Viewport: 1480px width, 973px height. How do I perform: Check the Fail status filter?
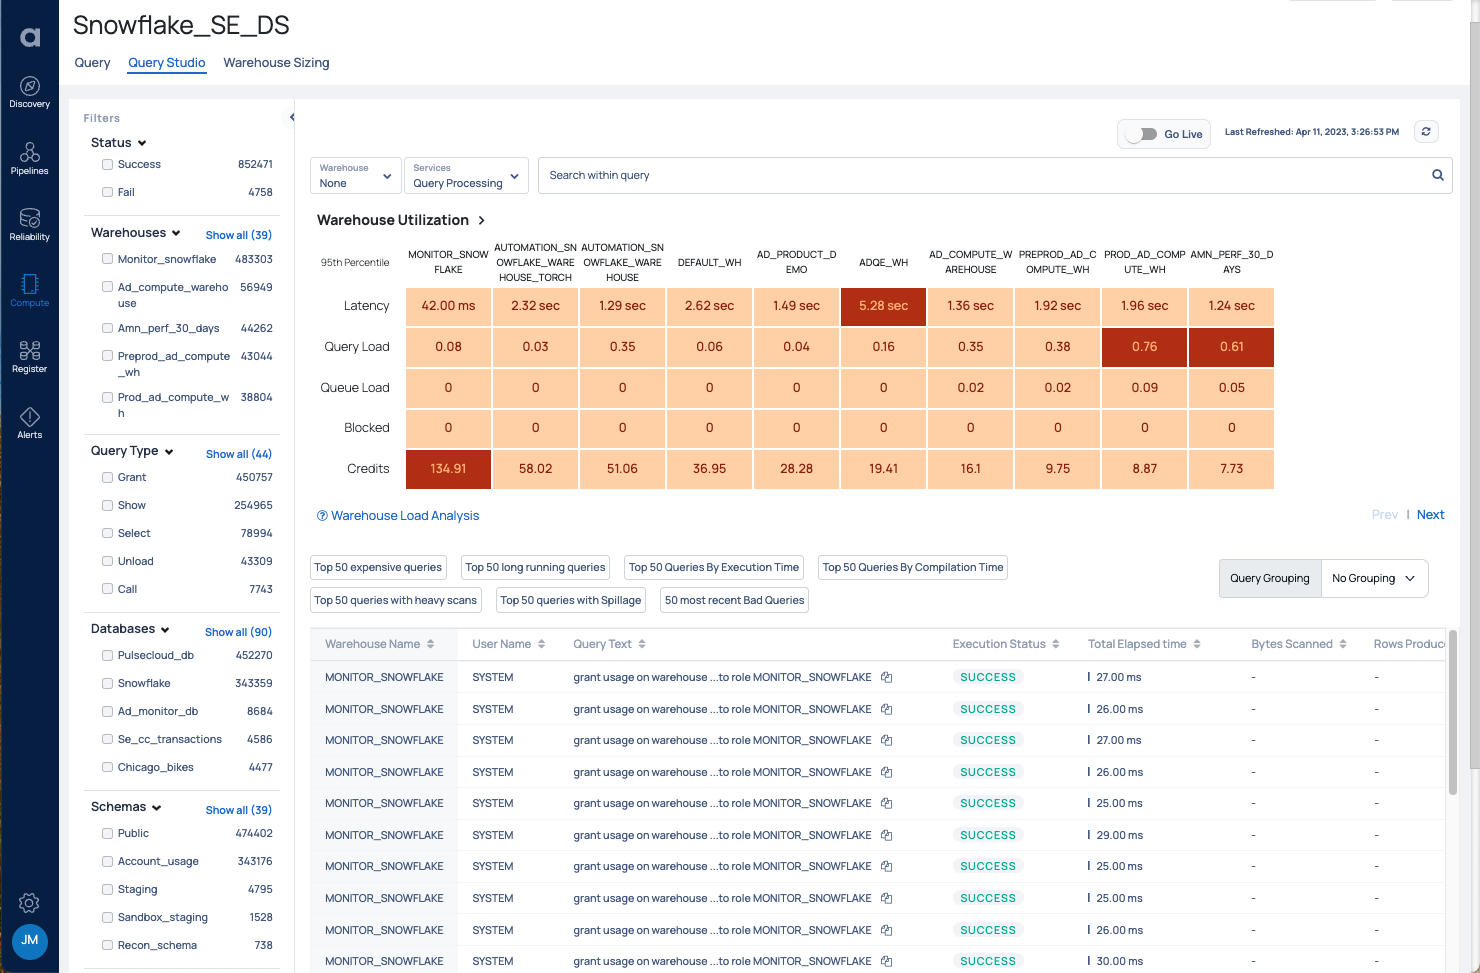click(x=107, y=192)
